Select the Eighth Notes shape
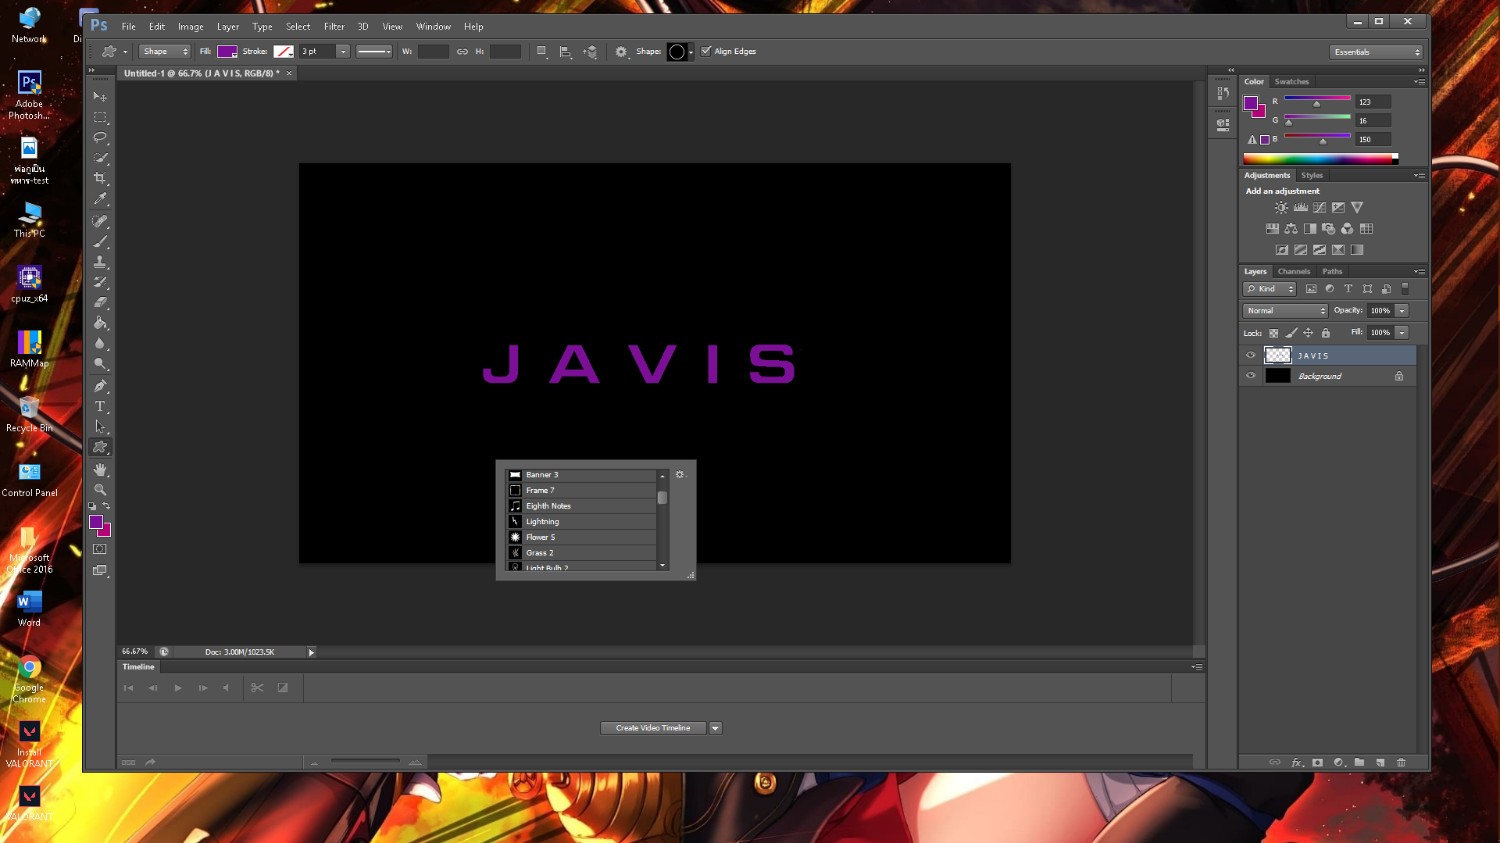Image resolution: width=1500 pixels, height=843 pixels. (581, 506)
